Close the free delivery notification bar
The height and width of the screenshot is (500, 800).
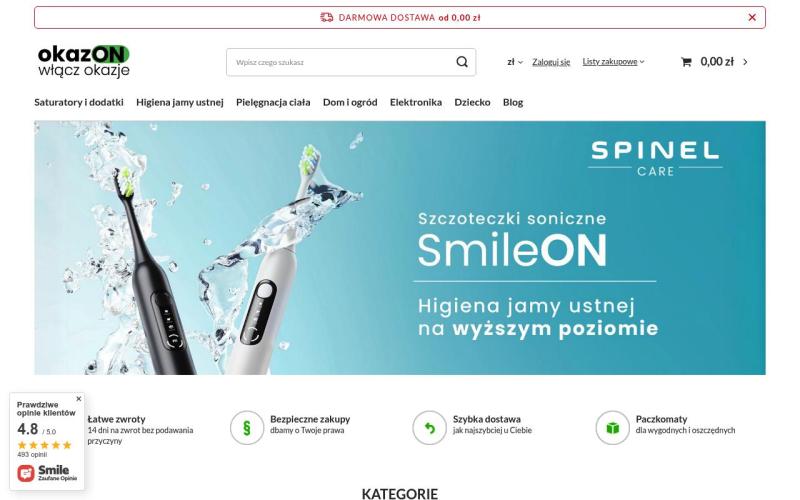[752, 17]
